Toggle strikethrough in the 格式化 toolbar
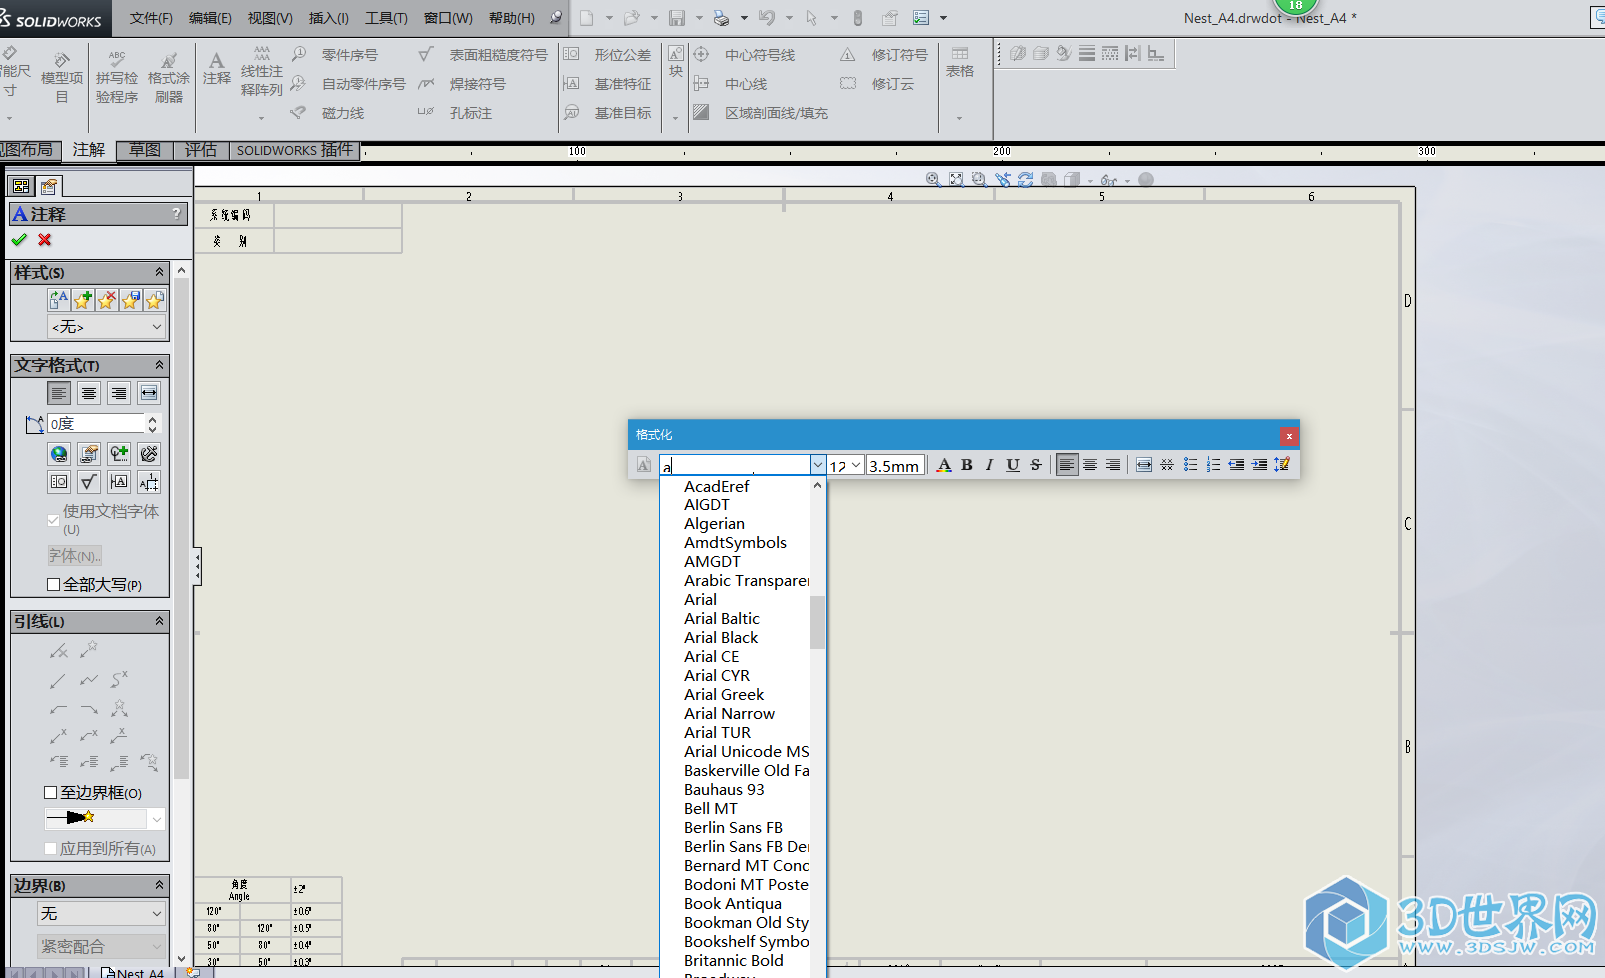Screen dimensions: 1605x978 (1036, 465)
